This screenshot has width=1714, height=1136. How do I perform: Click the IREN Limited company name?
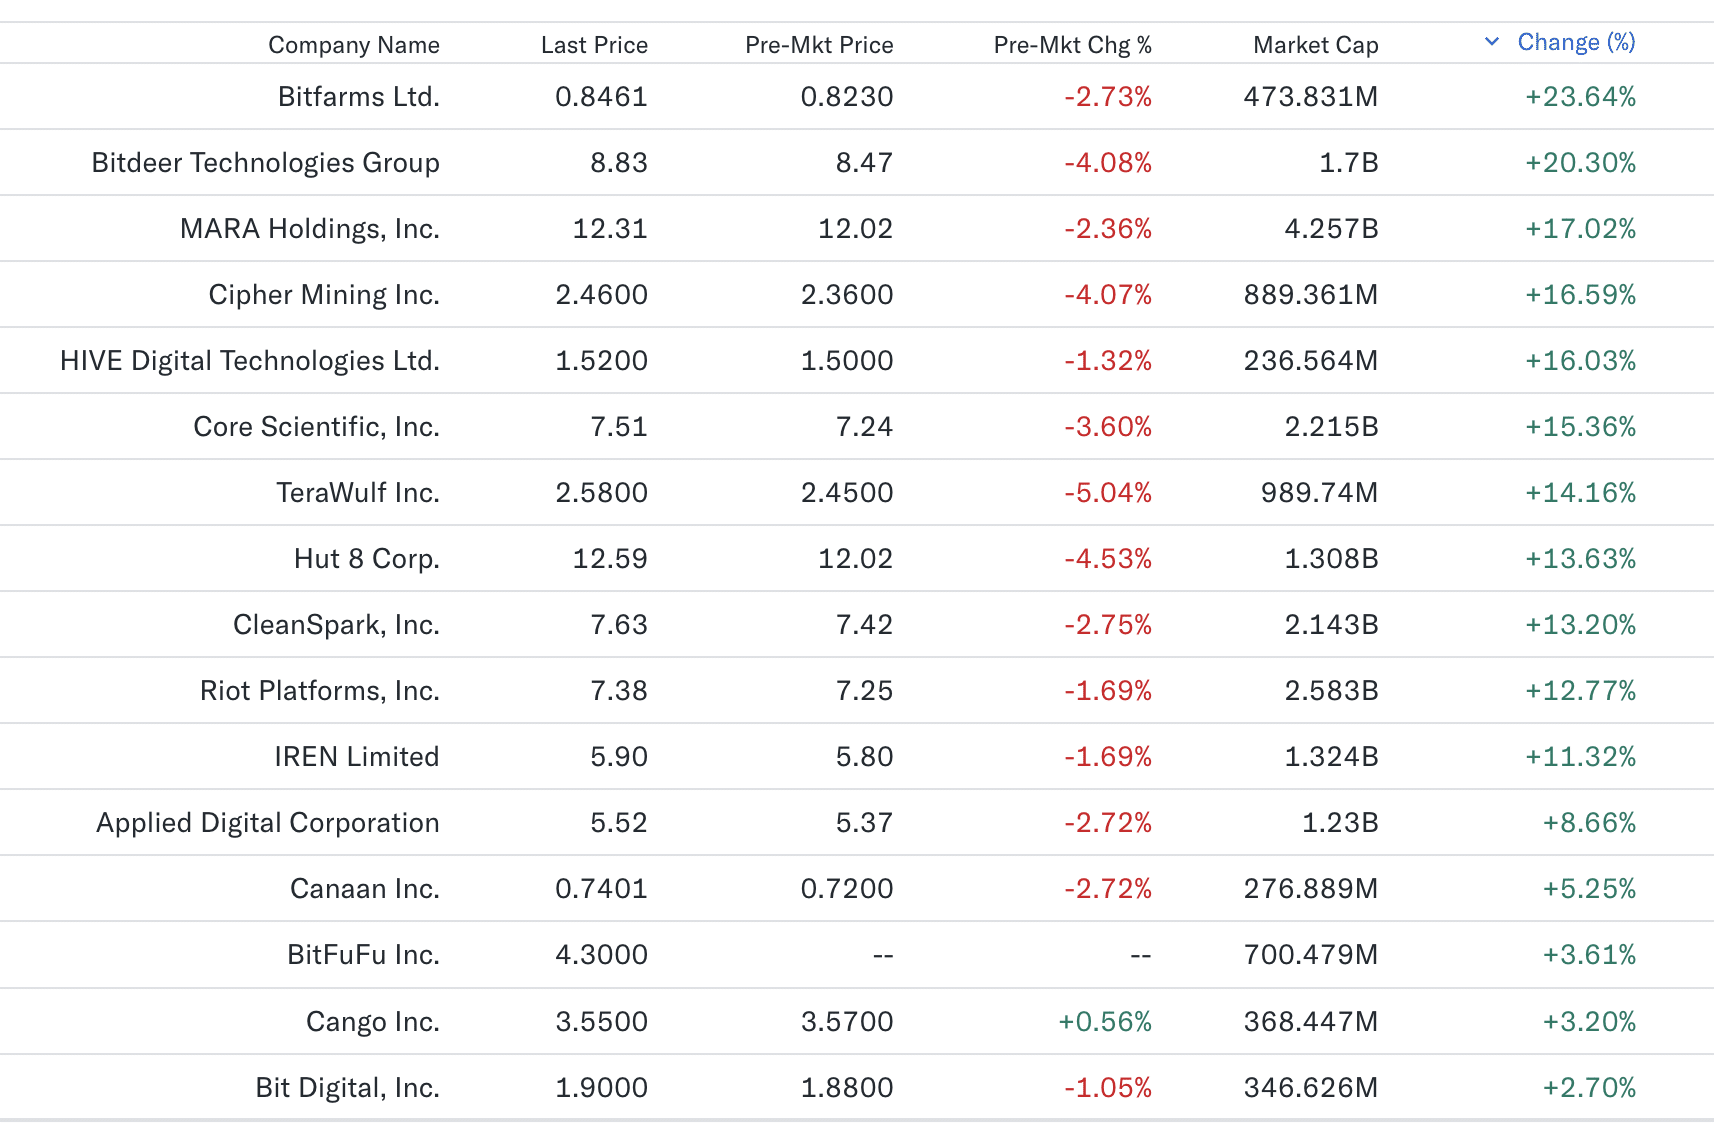(x=357, y=757)
